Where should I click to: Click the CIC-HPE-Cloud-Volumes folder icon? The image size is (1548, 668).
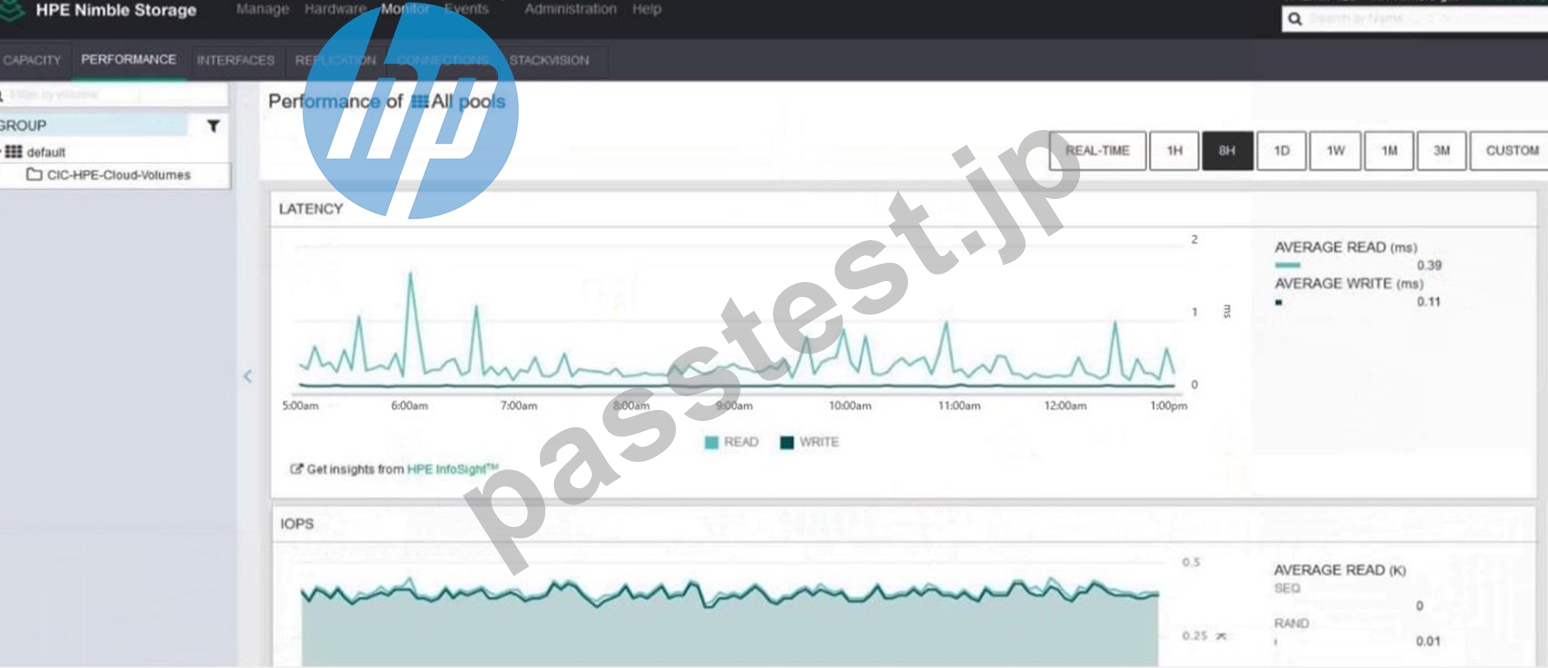coord(34,174)
